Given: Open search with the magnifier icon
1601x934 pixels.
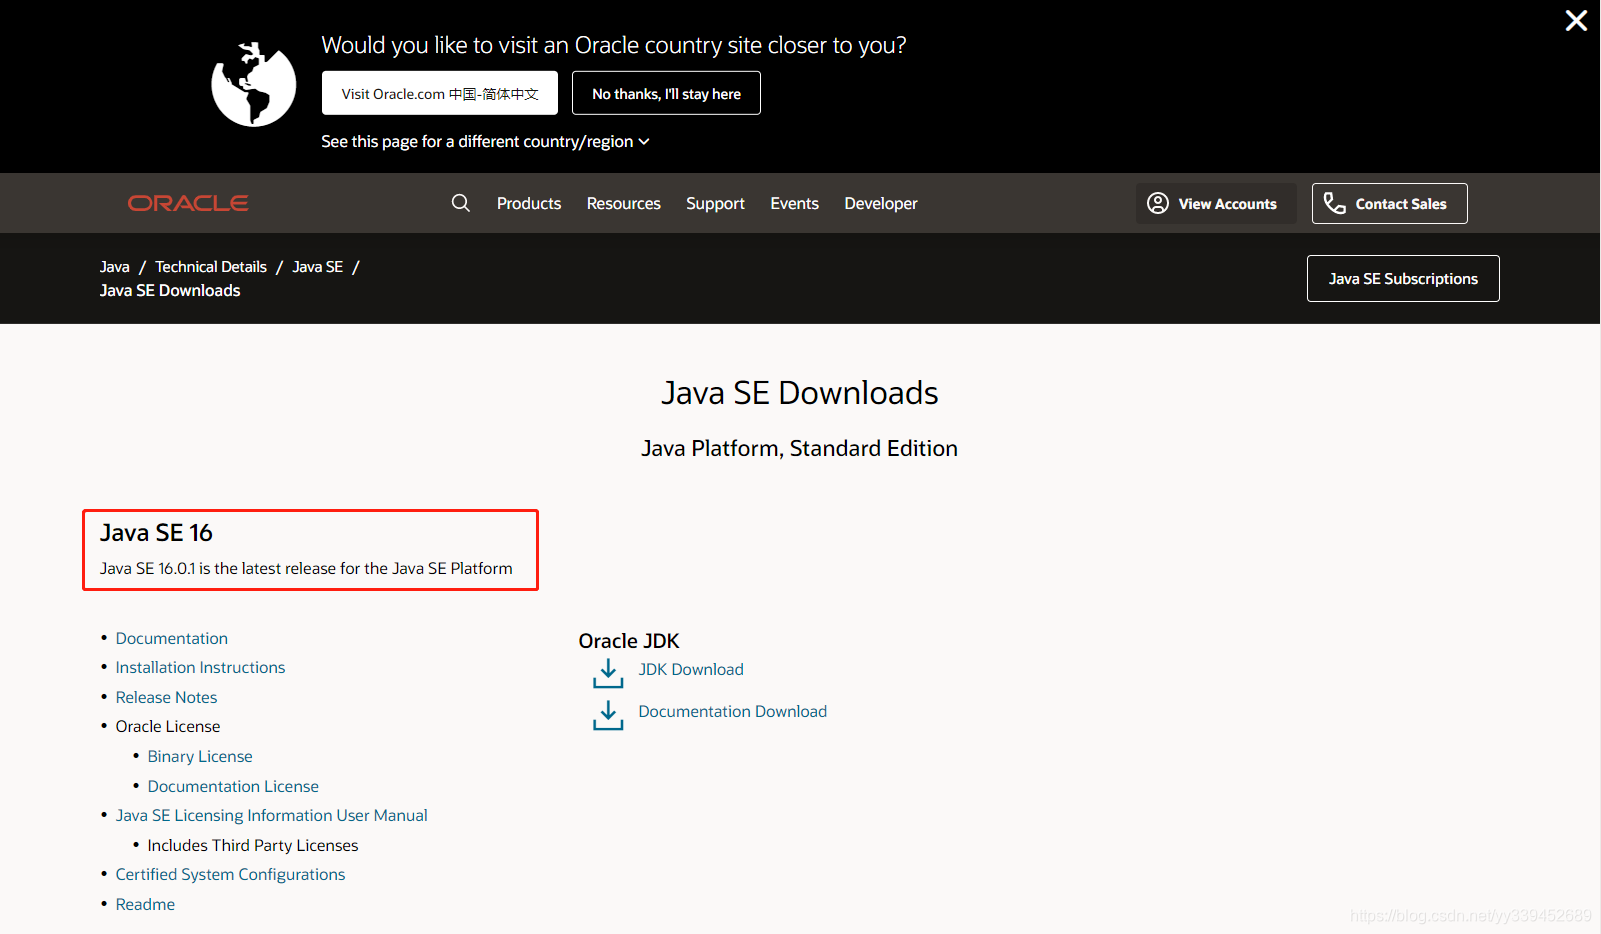Looking at the screenshot, I should pos(460,203).
